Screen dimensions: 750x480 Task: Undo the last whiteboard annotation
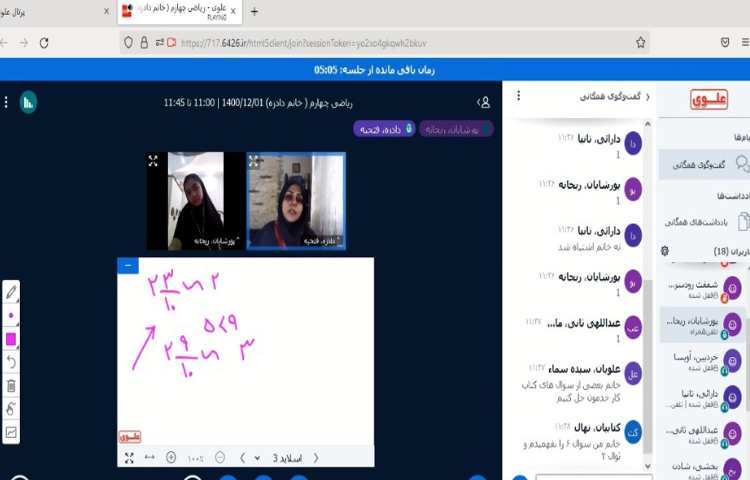(11, 362)
